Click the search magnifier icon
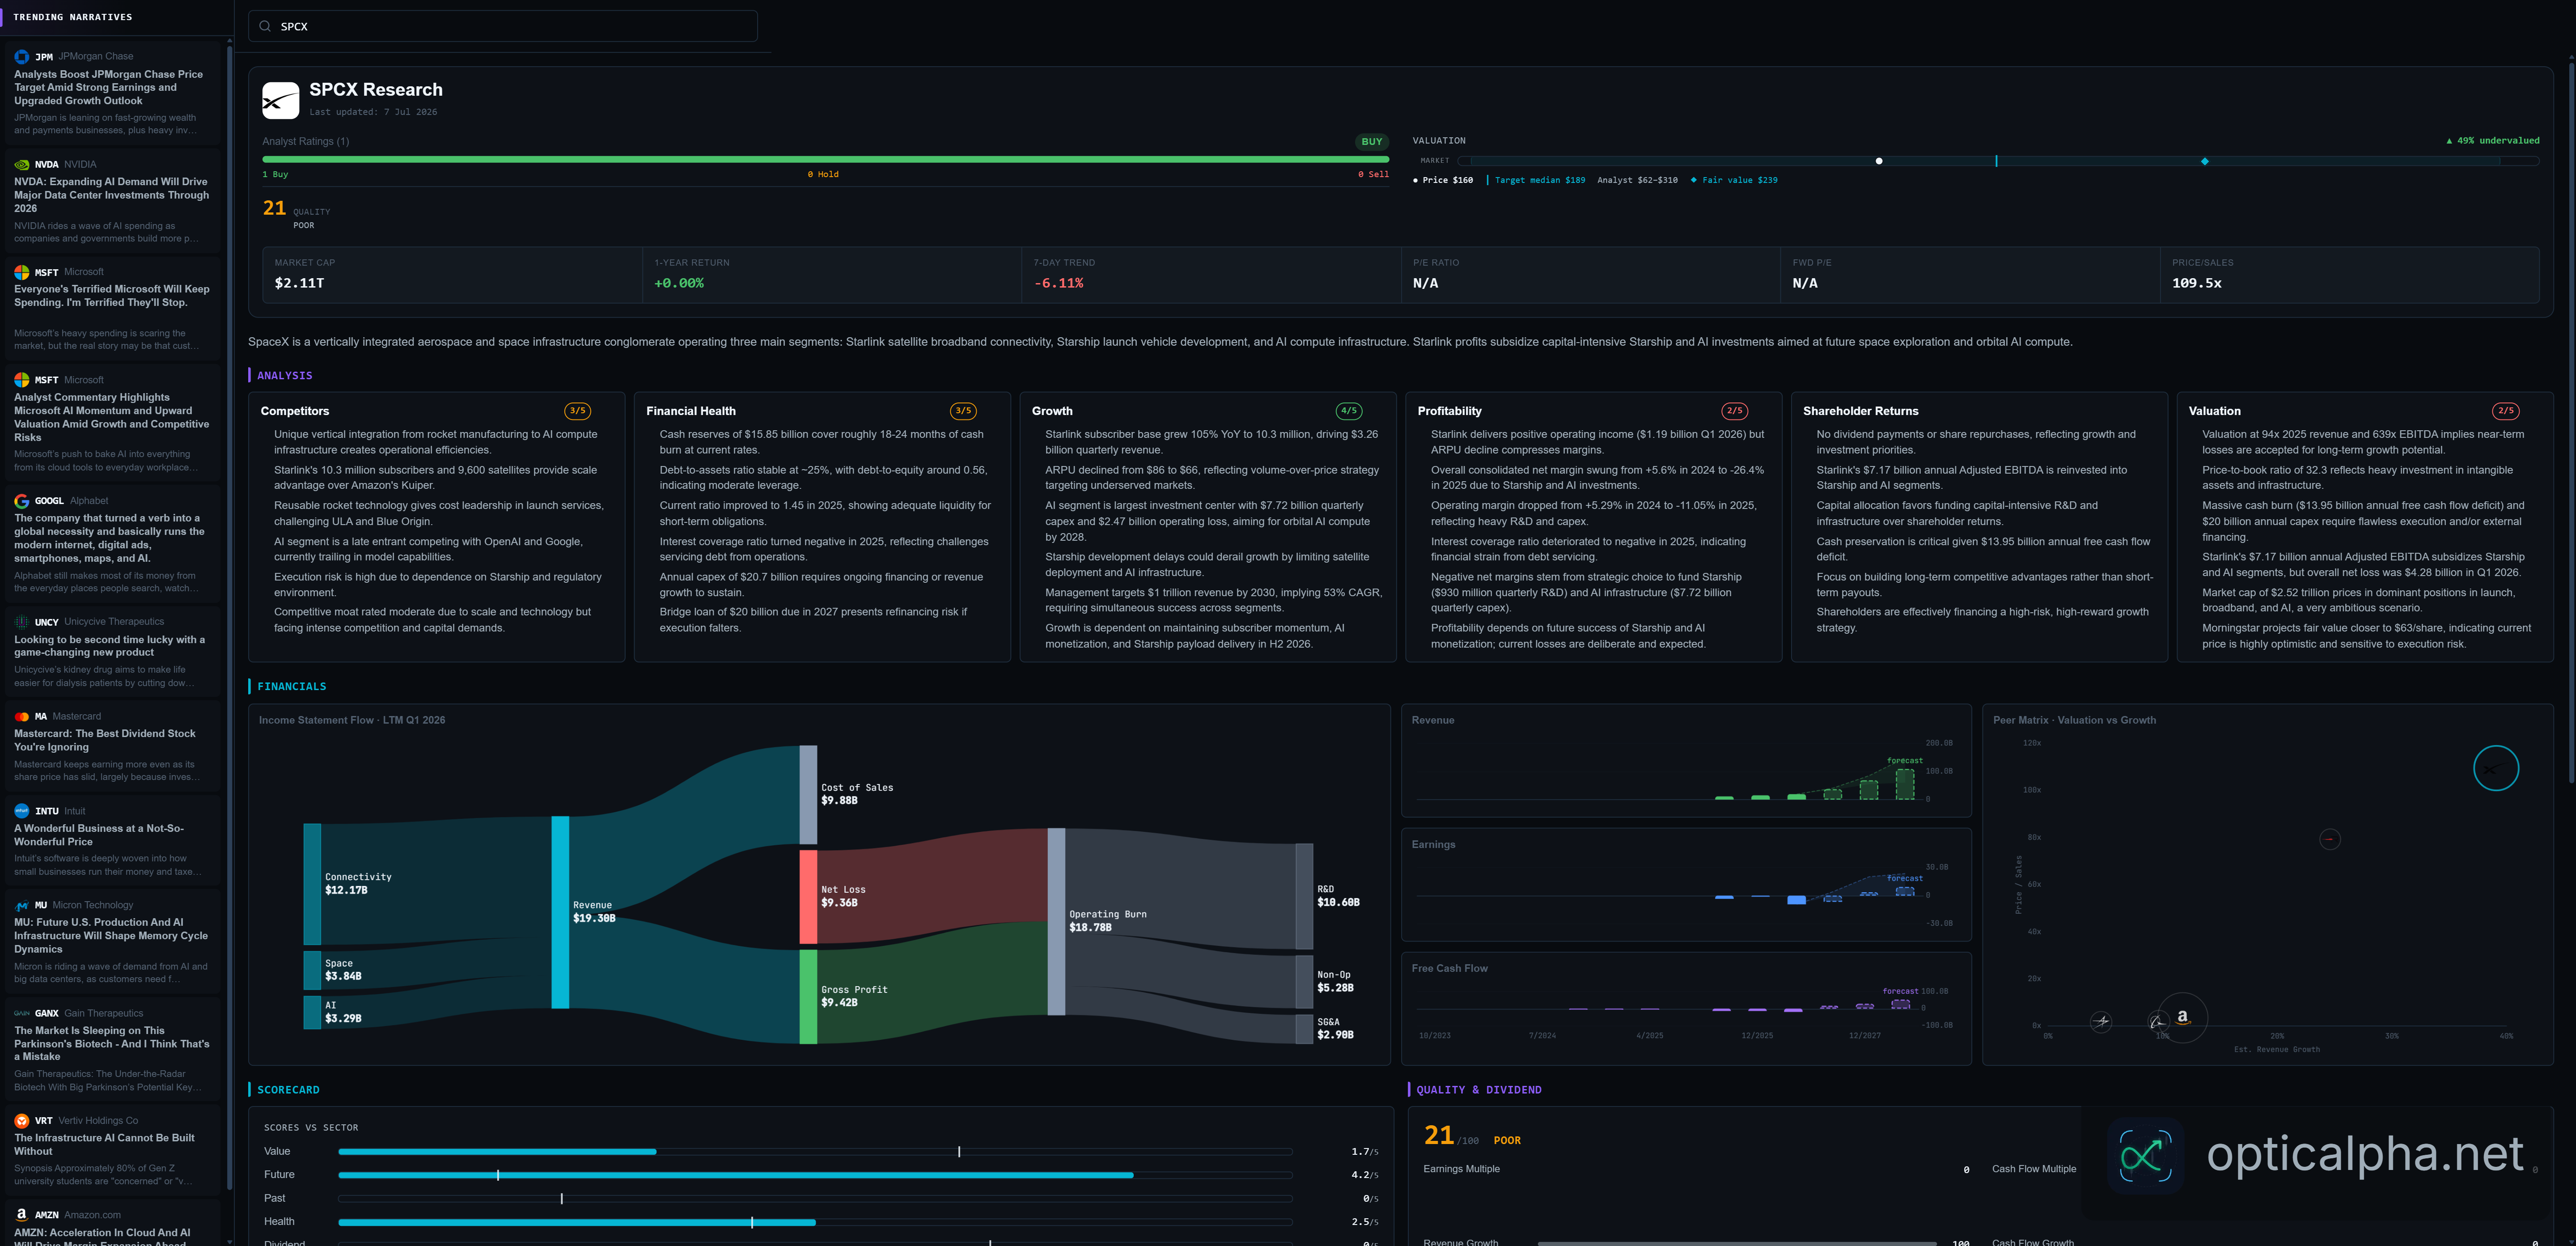 point(265,26)
